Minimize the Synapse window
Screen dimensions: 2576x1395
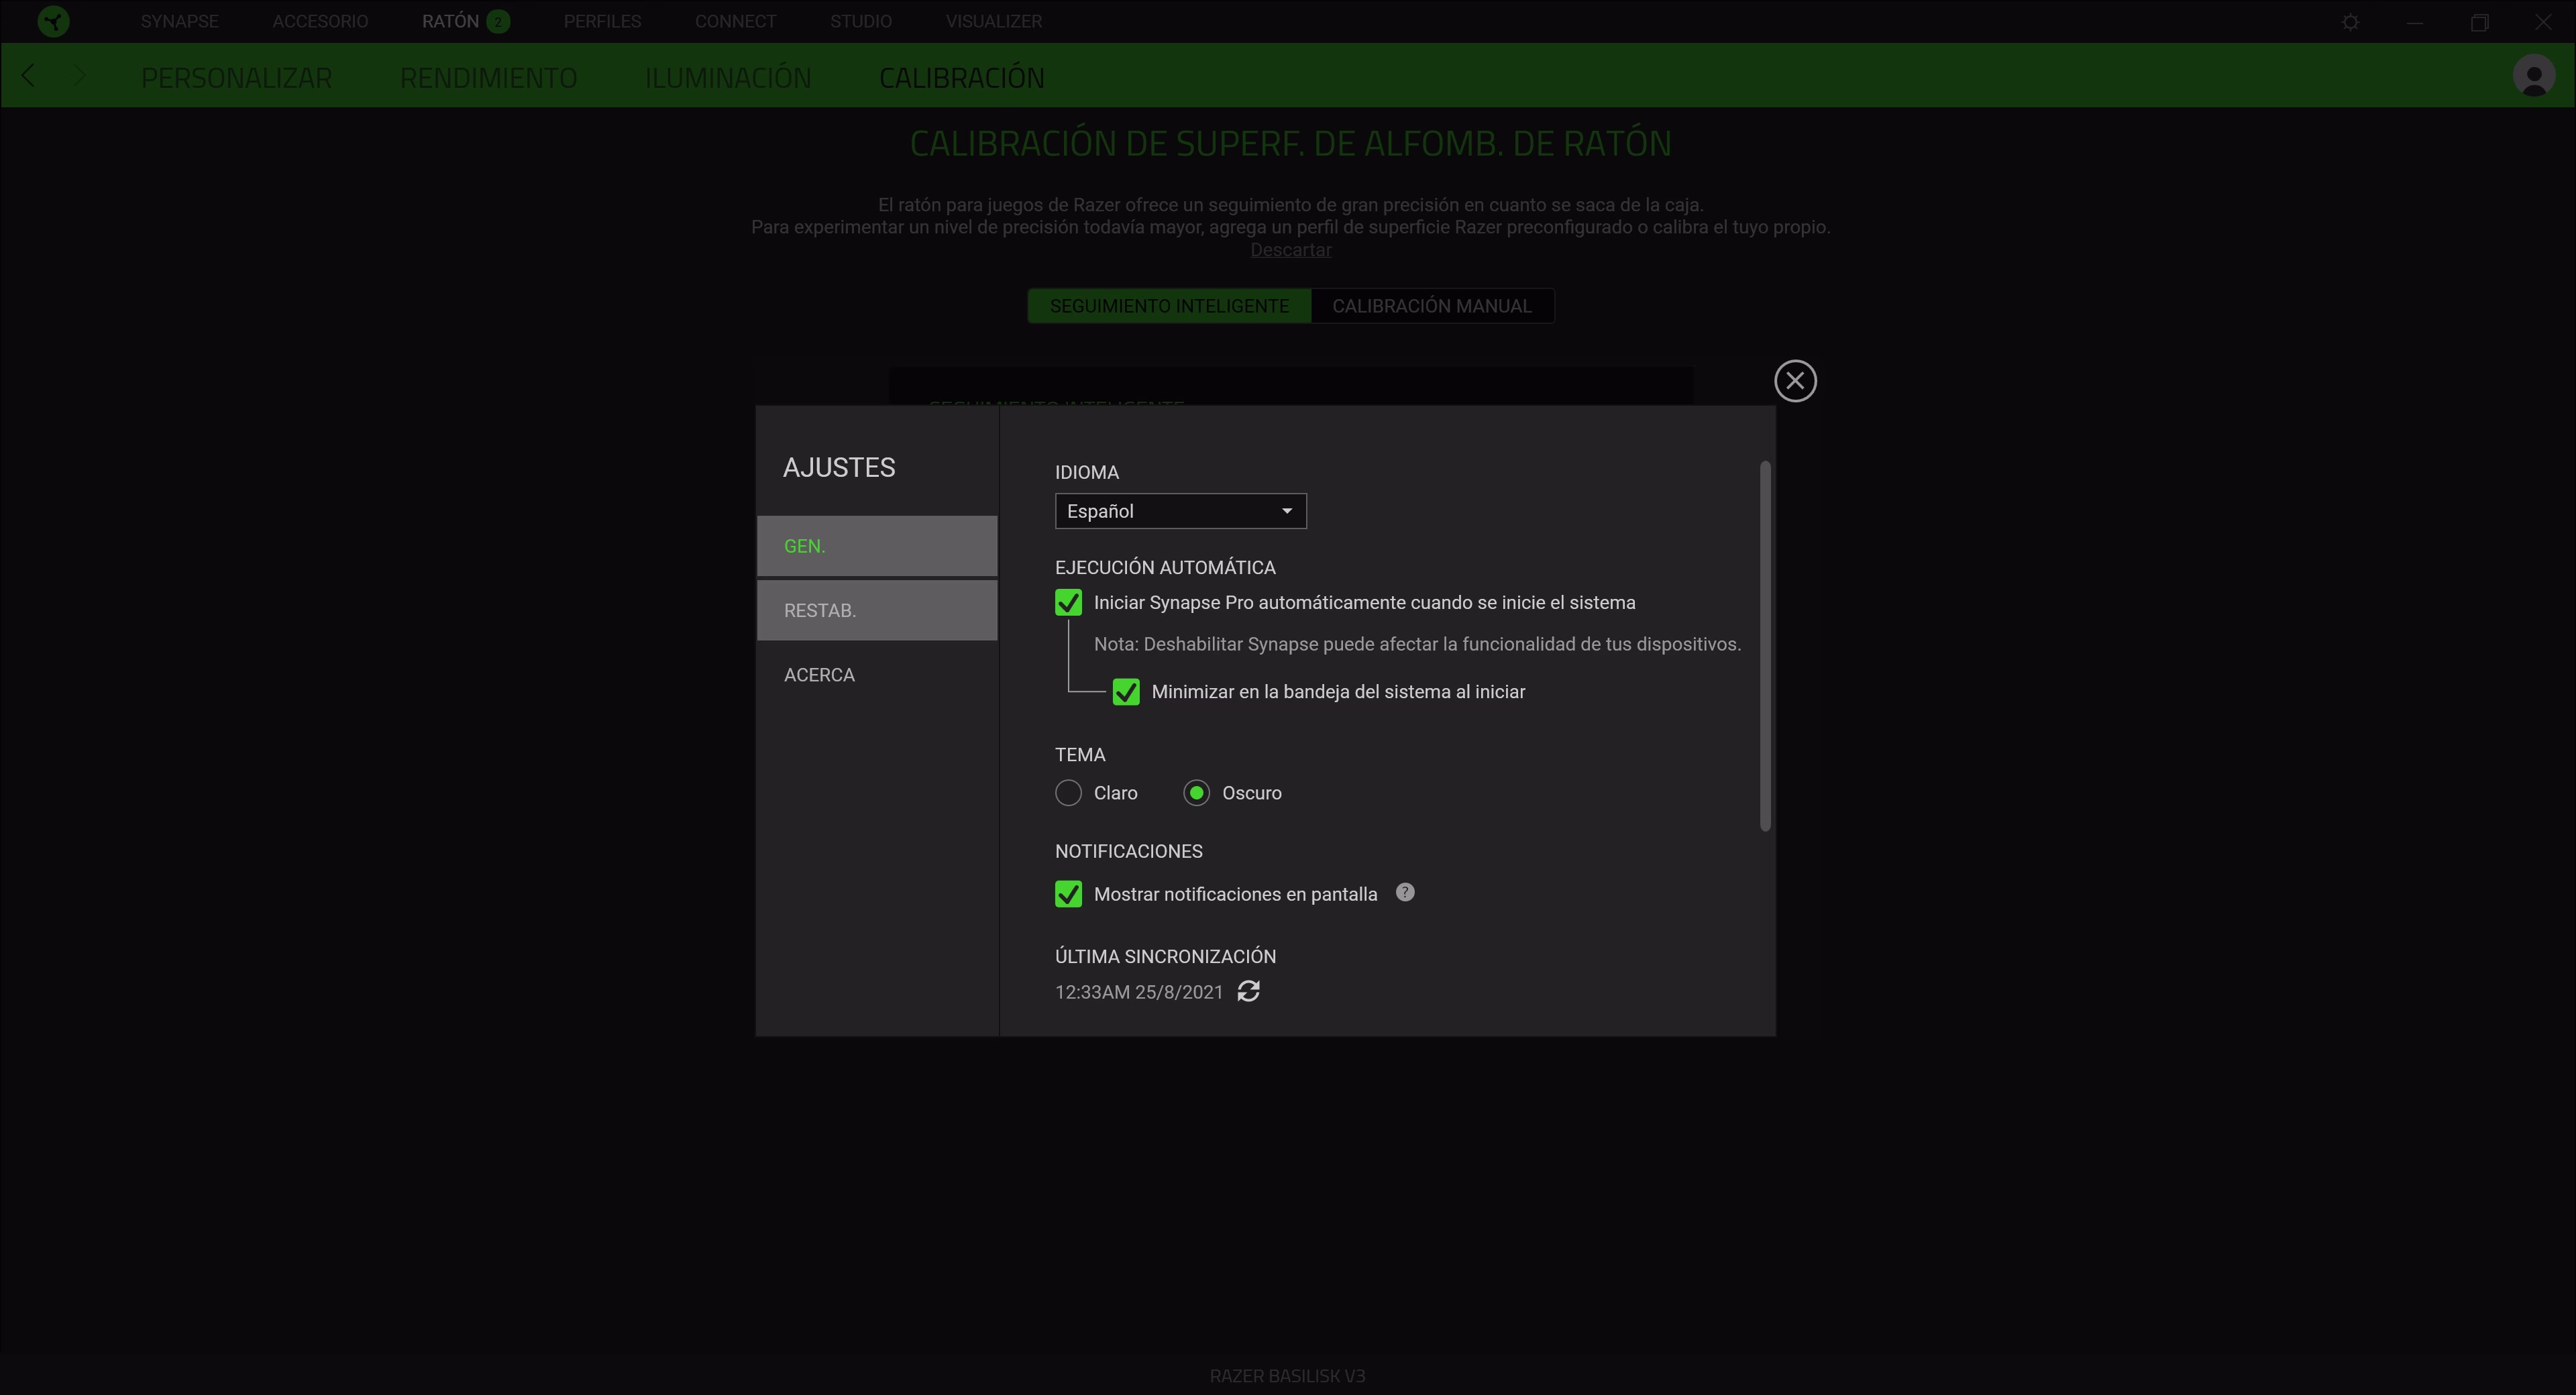pyautogui.click(x=2415, y=22)
